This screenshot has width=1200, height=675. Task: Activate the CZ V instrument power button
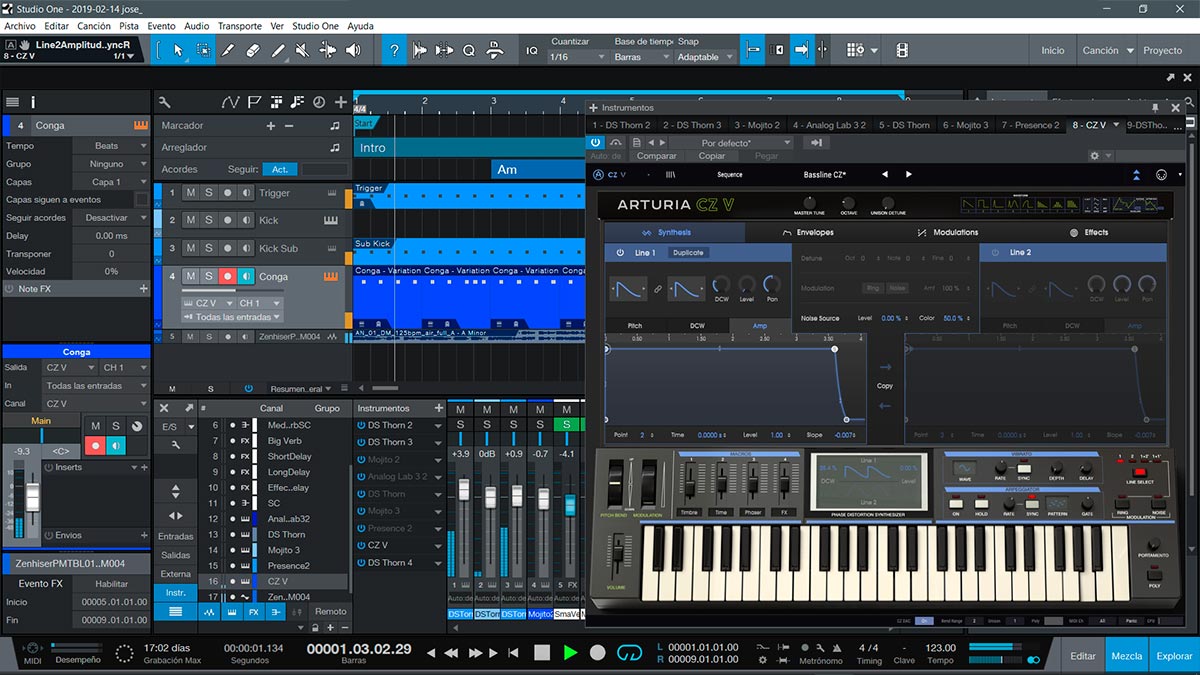(596, 143)
